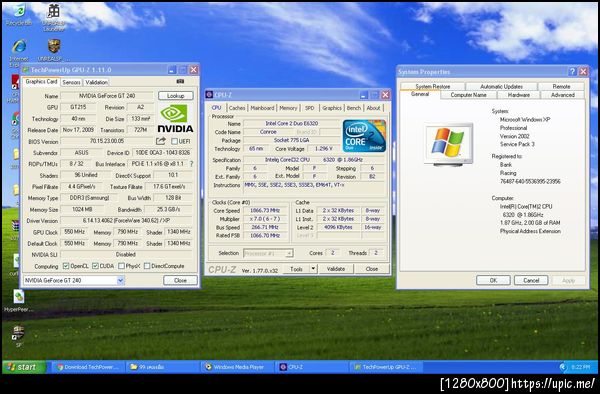Image resolution: width=600 pixels, height=394 pixels.
Task: Open the GPU selection dropdown in GPU-Z
Action: pos(74,280)
